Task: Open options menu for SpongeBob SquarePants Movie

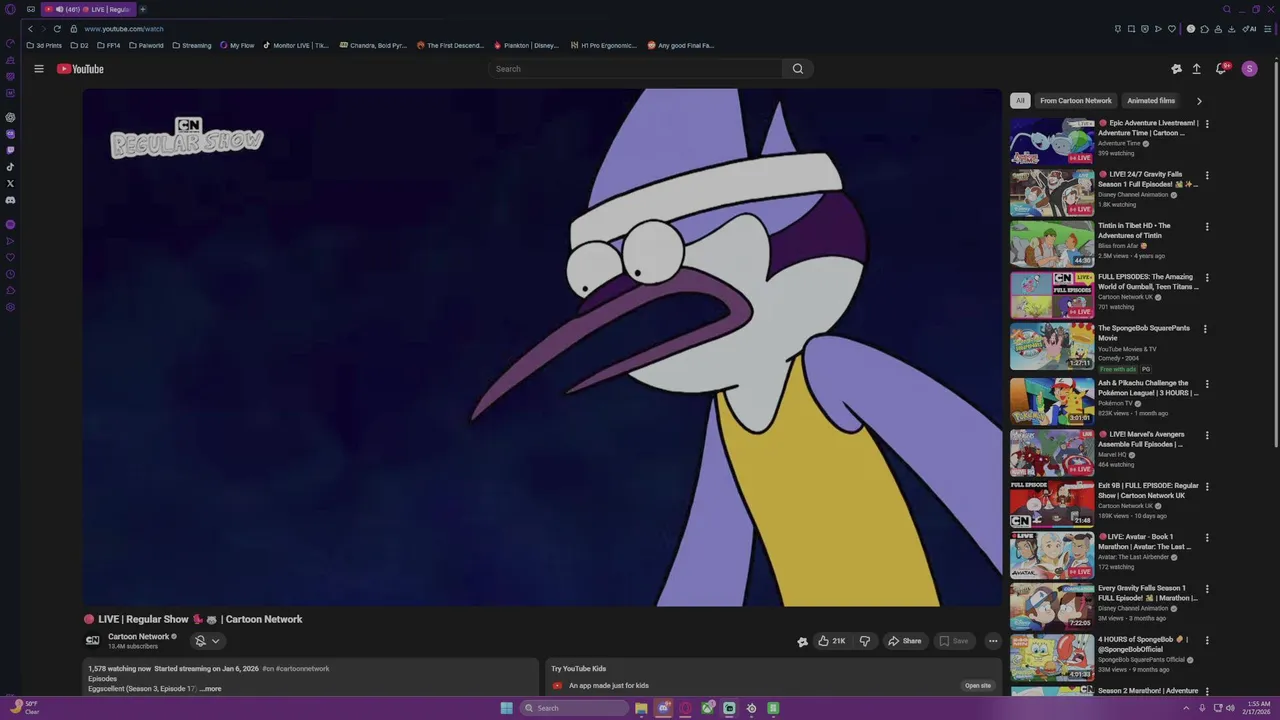Action: pyautogui.click(x=1205, y=329)
